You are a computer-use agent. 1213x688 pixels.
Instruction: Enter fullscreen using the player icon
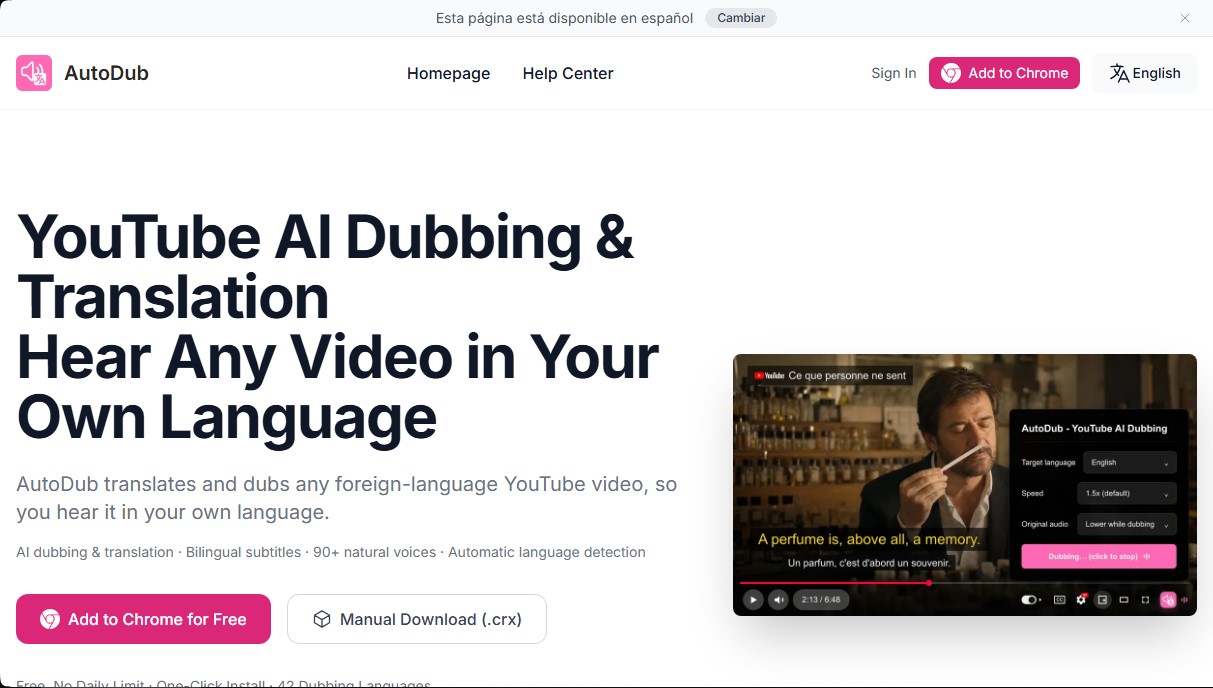click(1146, 600)
